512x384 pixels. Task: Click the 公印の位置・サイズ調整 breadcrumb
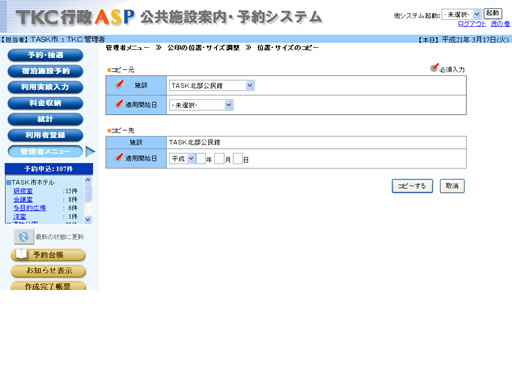tap(203, 48)
